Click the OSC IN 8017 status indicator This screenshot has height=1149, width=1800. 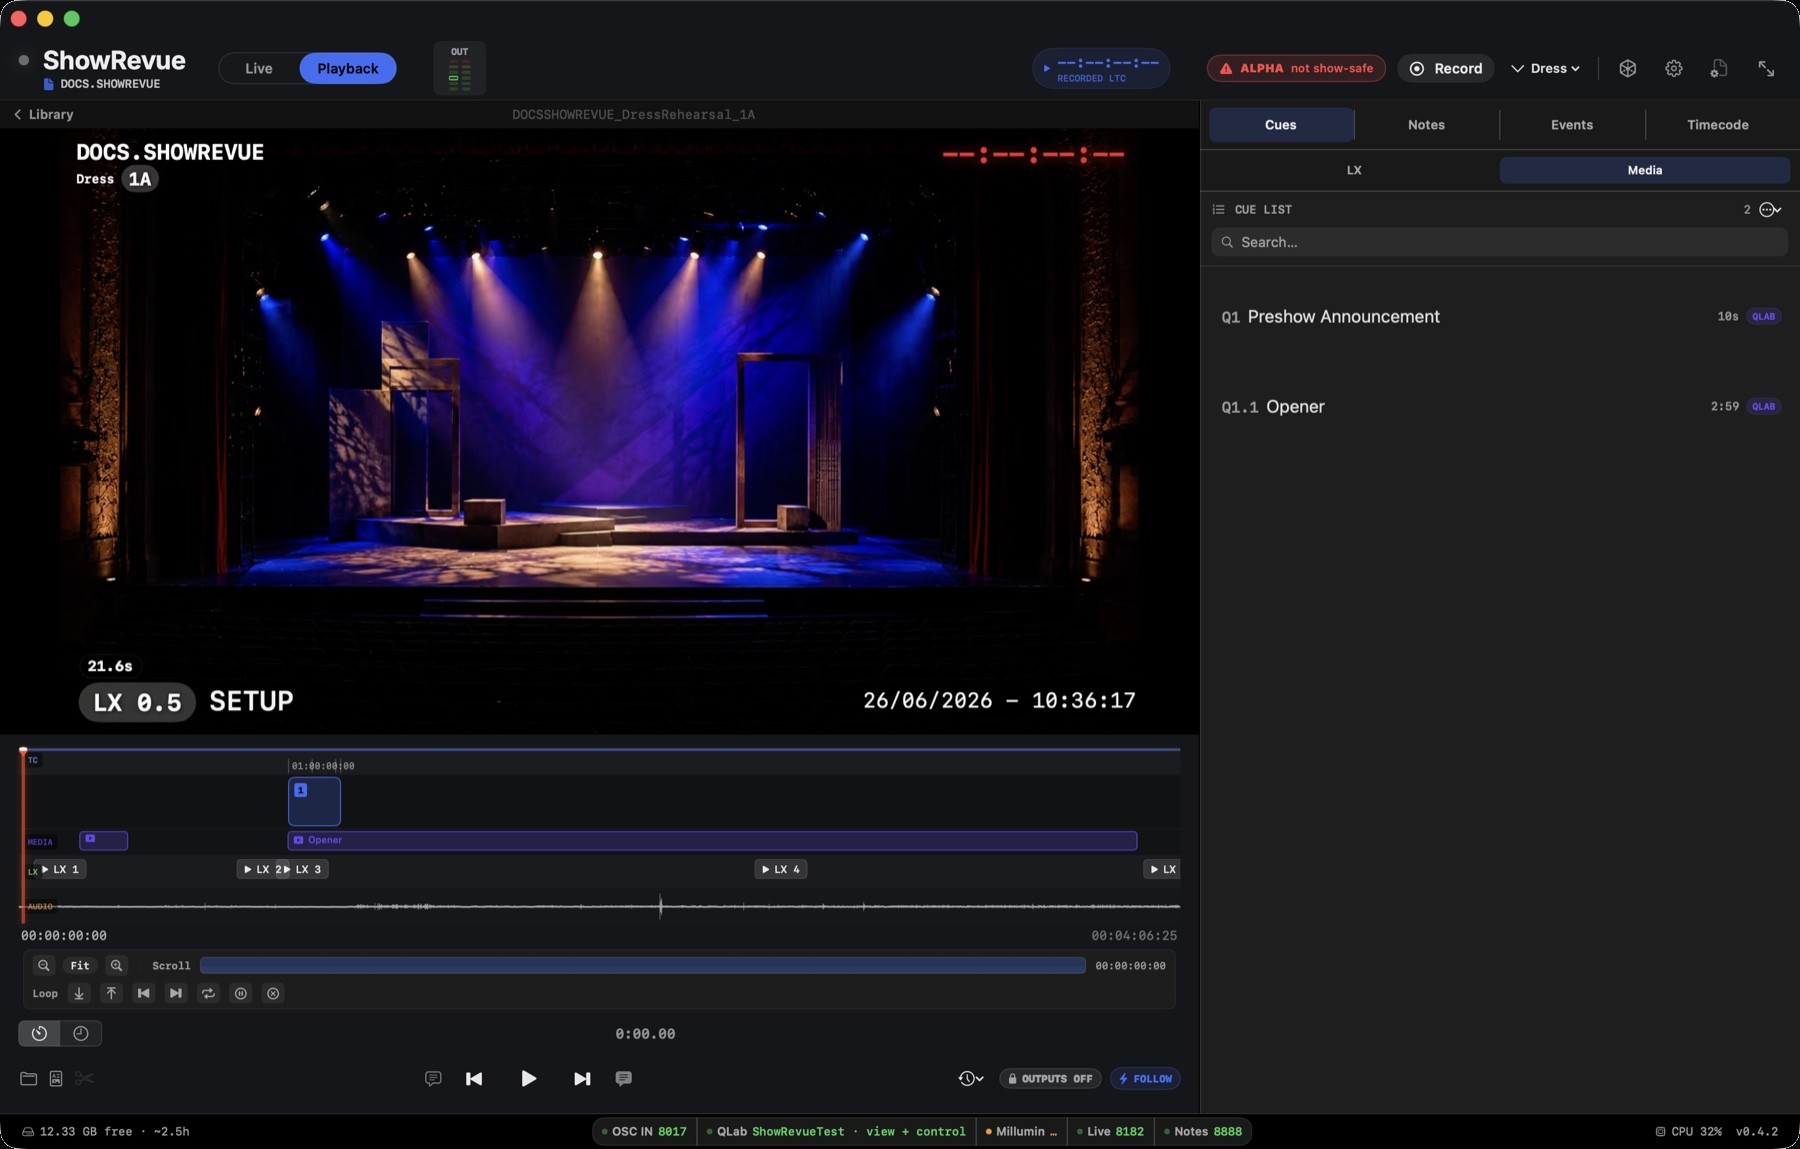[x=644, y=1131]
